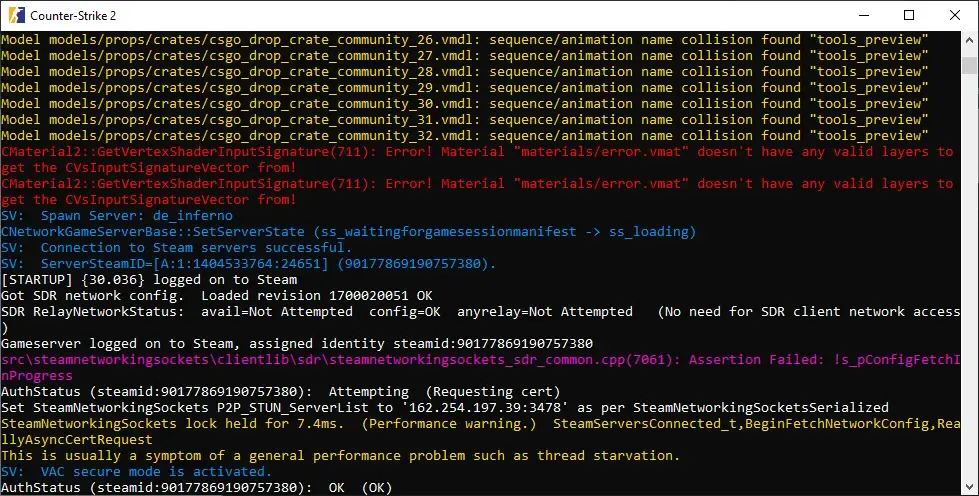Click the magenta 'Assertion Failed' line

click(480, 367)
